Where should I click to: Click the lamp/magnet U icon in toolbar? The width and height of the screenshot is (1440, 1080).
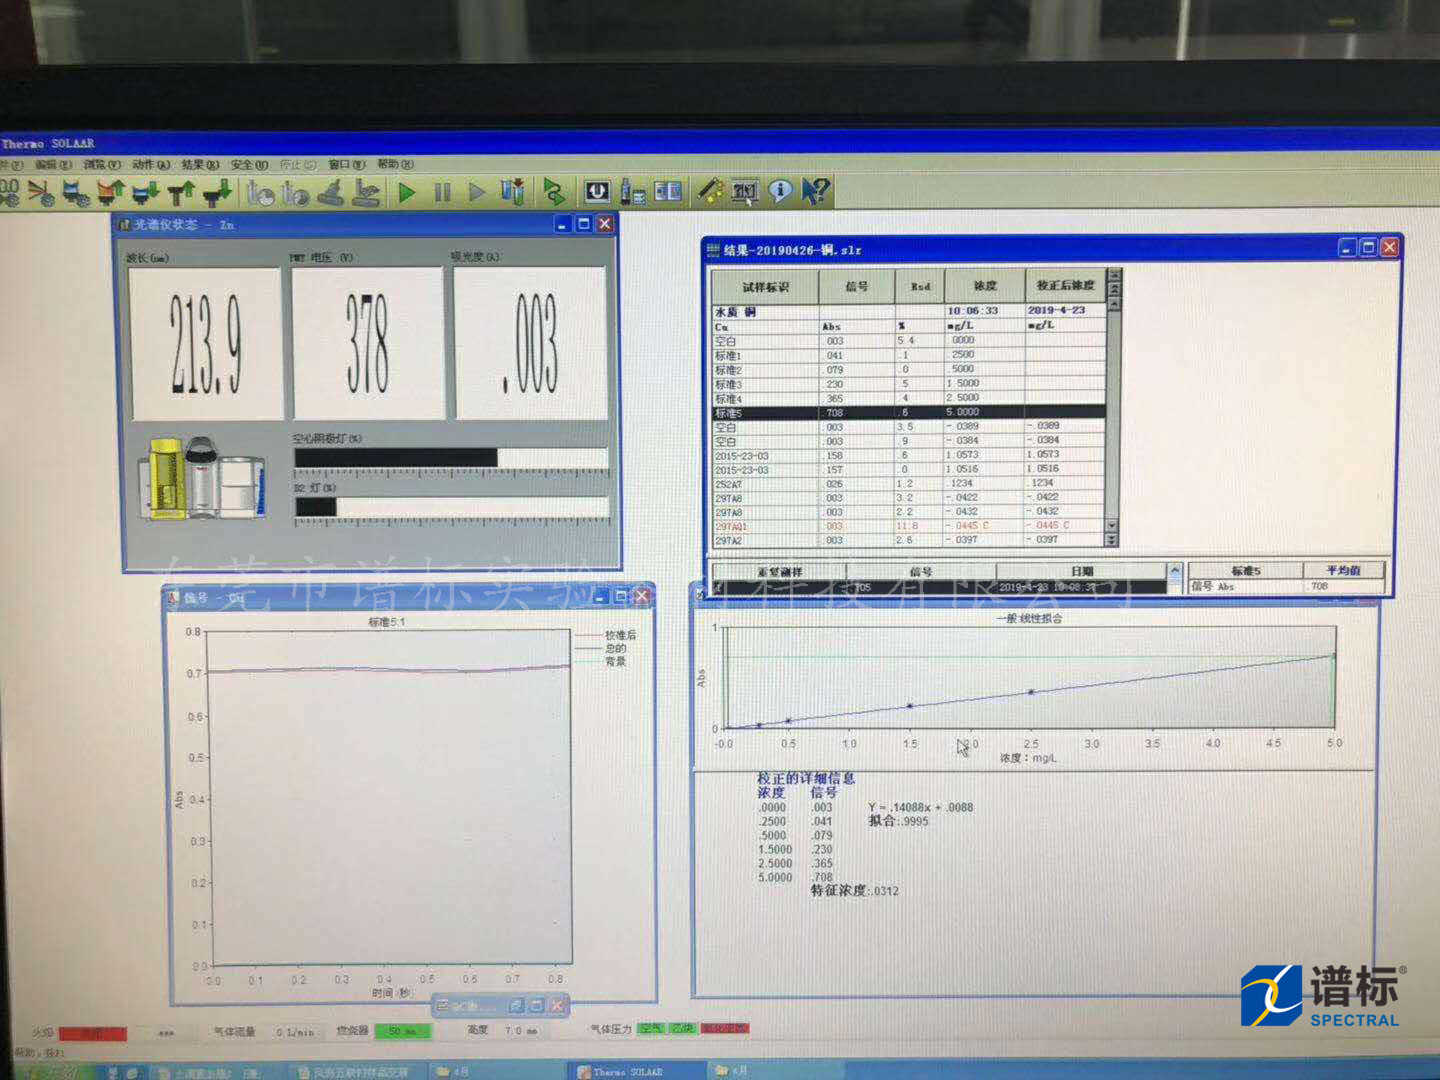[x=597, y=191]
